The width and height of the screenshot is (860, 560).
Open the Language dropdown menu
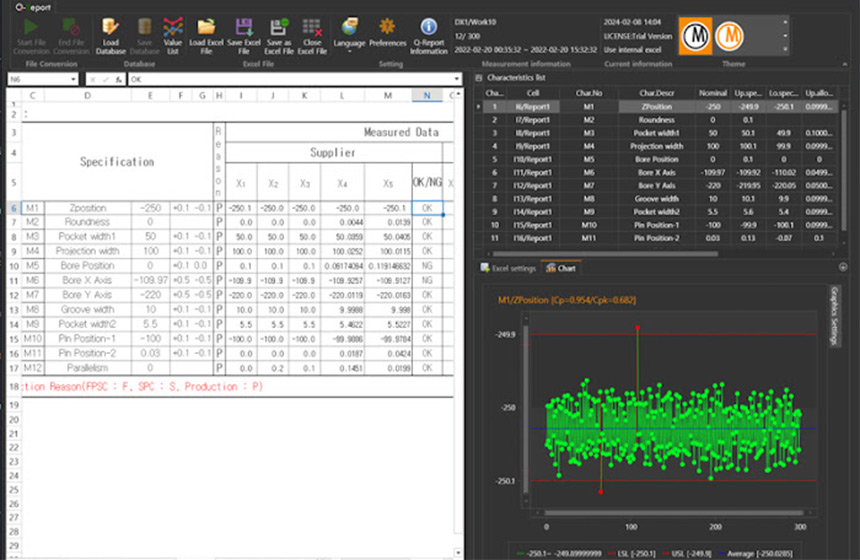point(349,36)
